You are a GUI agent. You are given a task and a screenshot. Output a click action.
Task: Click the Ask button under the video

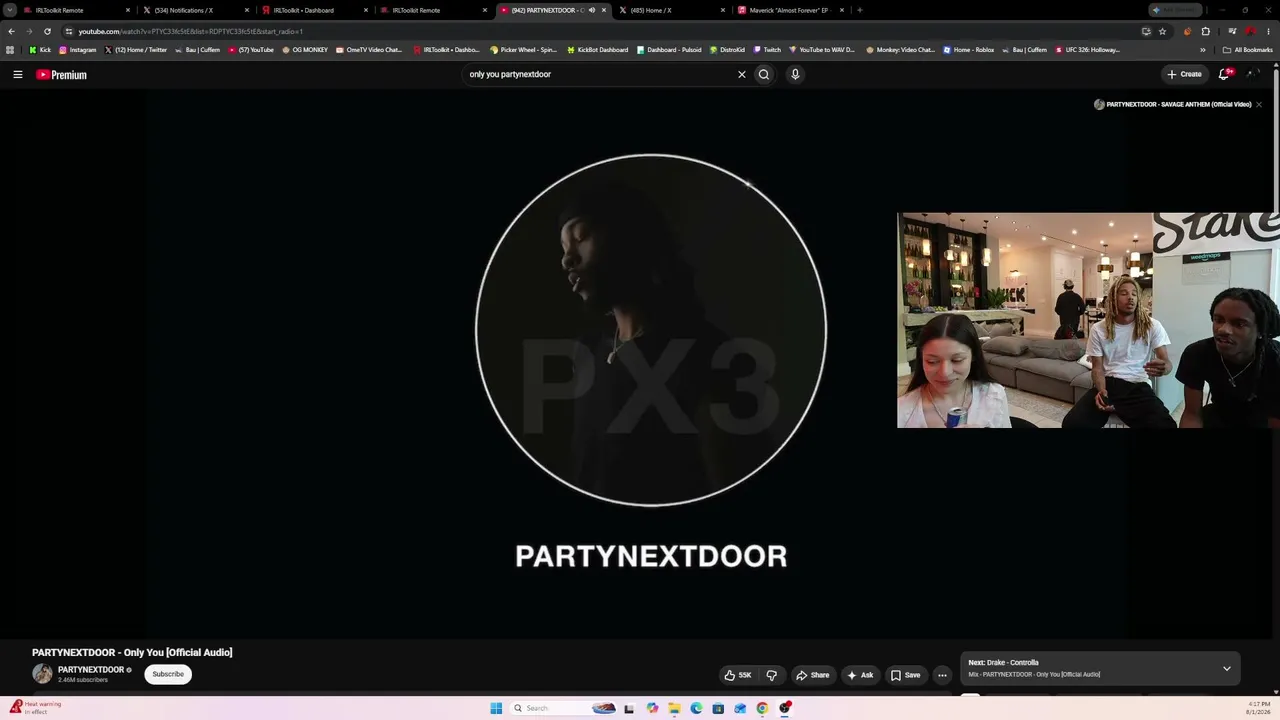coord(860,675)
